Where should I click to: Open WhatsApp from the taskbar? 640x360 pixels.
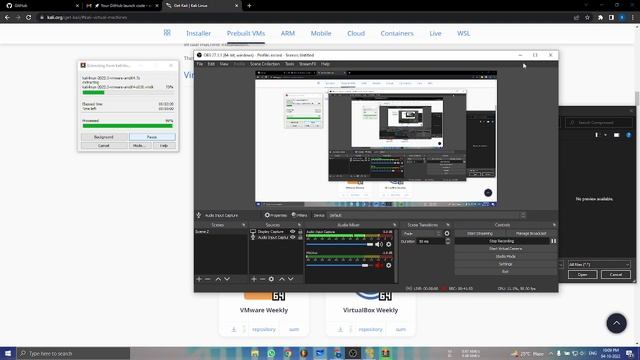point(271,353)
